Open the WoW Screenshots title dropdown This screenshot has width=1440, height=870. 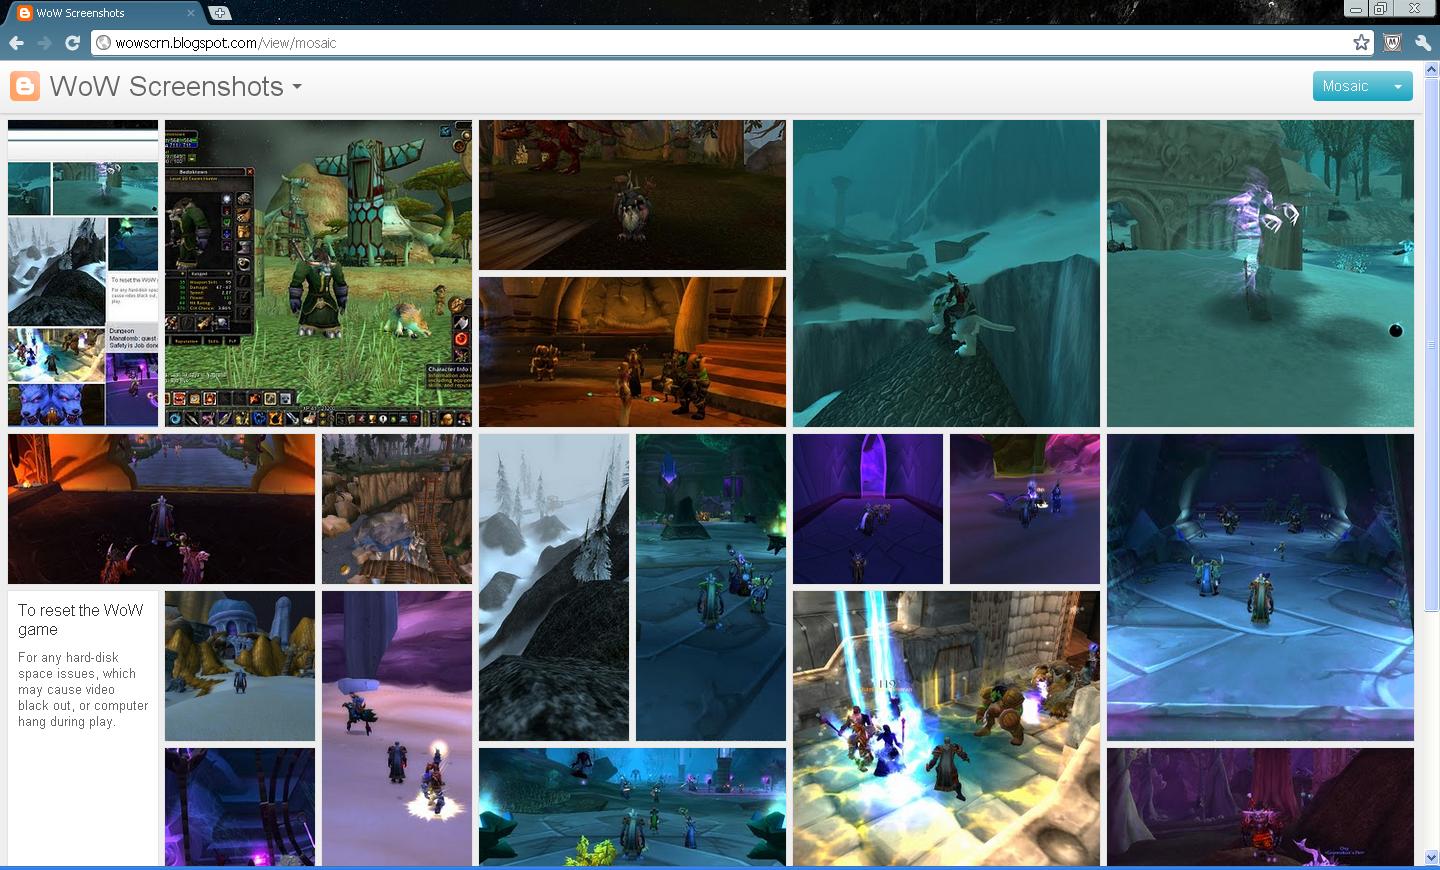click(x=295, y=88)
